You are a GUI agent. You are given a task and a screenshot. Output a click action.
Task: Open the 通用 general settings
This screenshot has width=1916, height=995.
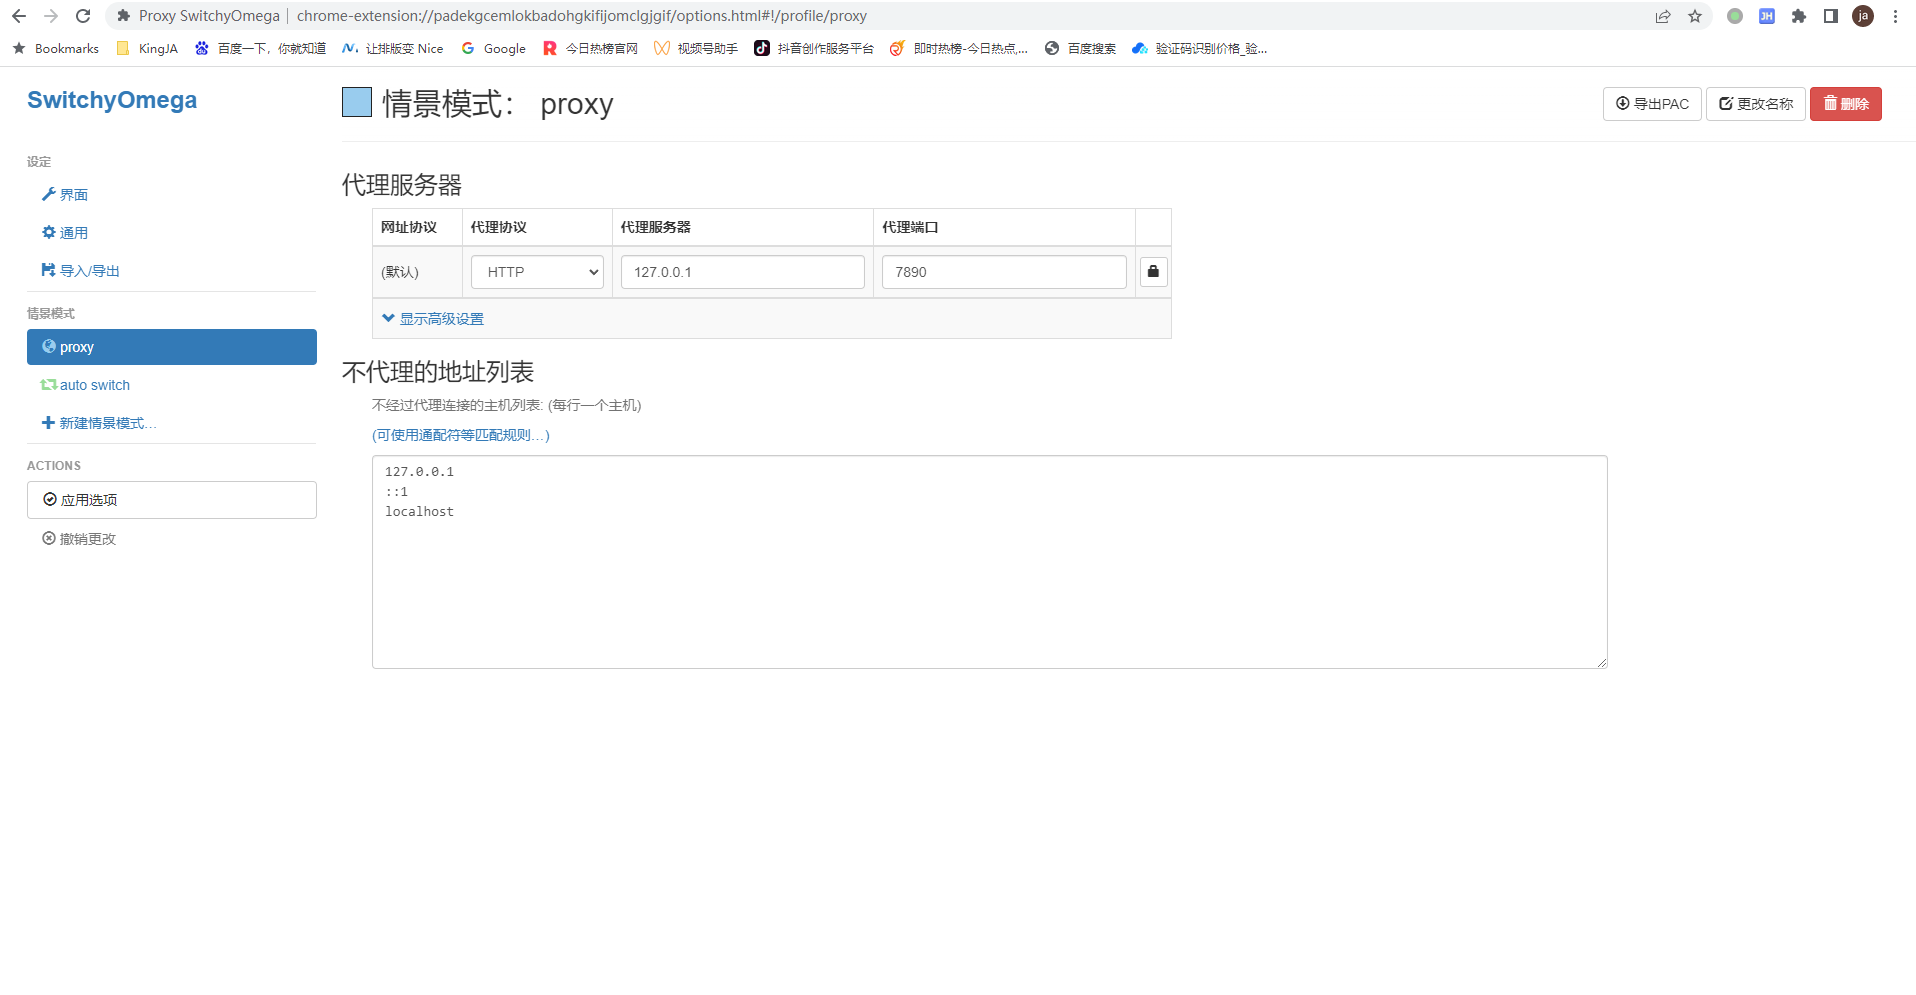[65, 233]
